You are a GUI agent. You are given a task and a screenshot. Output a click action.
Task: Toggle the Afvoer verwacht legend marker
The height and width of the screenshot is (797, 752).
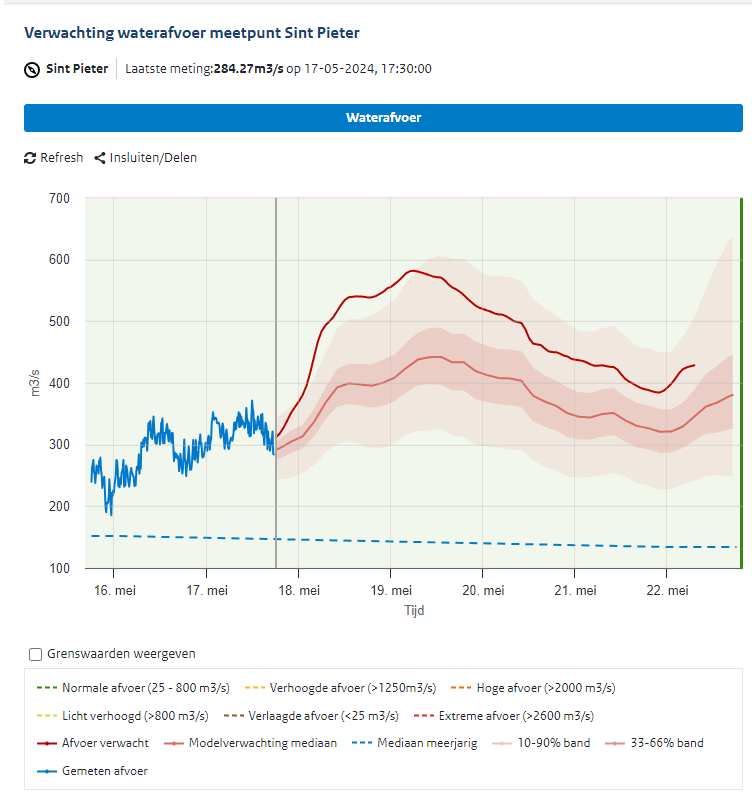click(47, 743)
